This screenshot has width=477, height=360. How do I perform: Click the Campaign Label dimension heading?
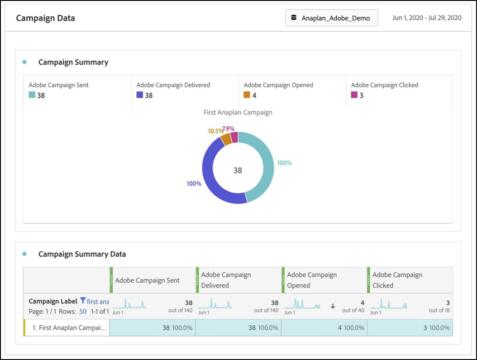click(x=53, y=301)
